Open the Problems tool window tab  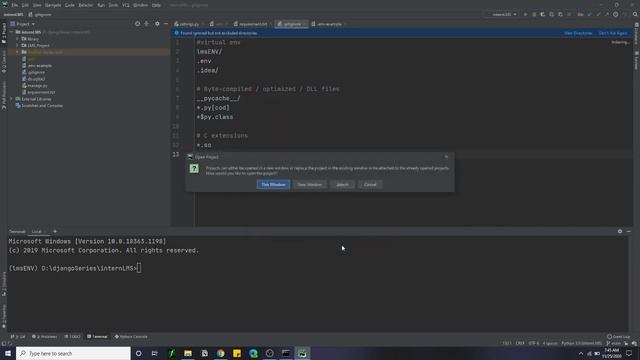44,337
